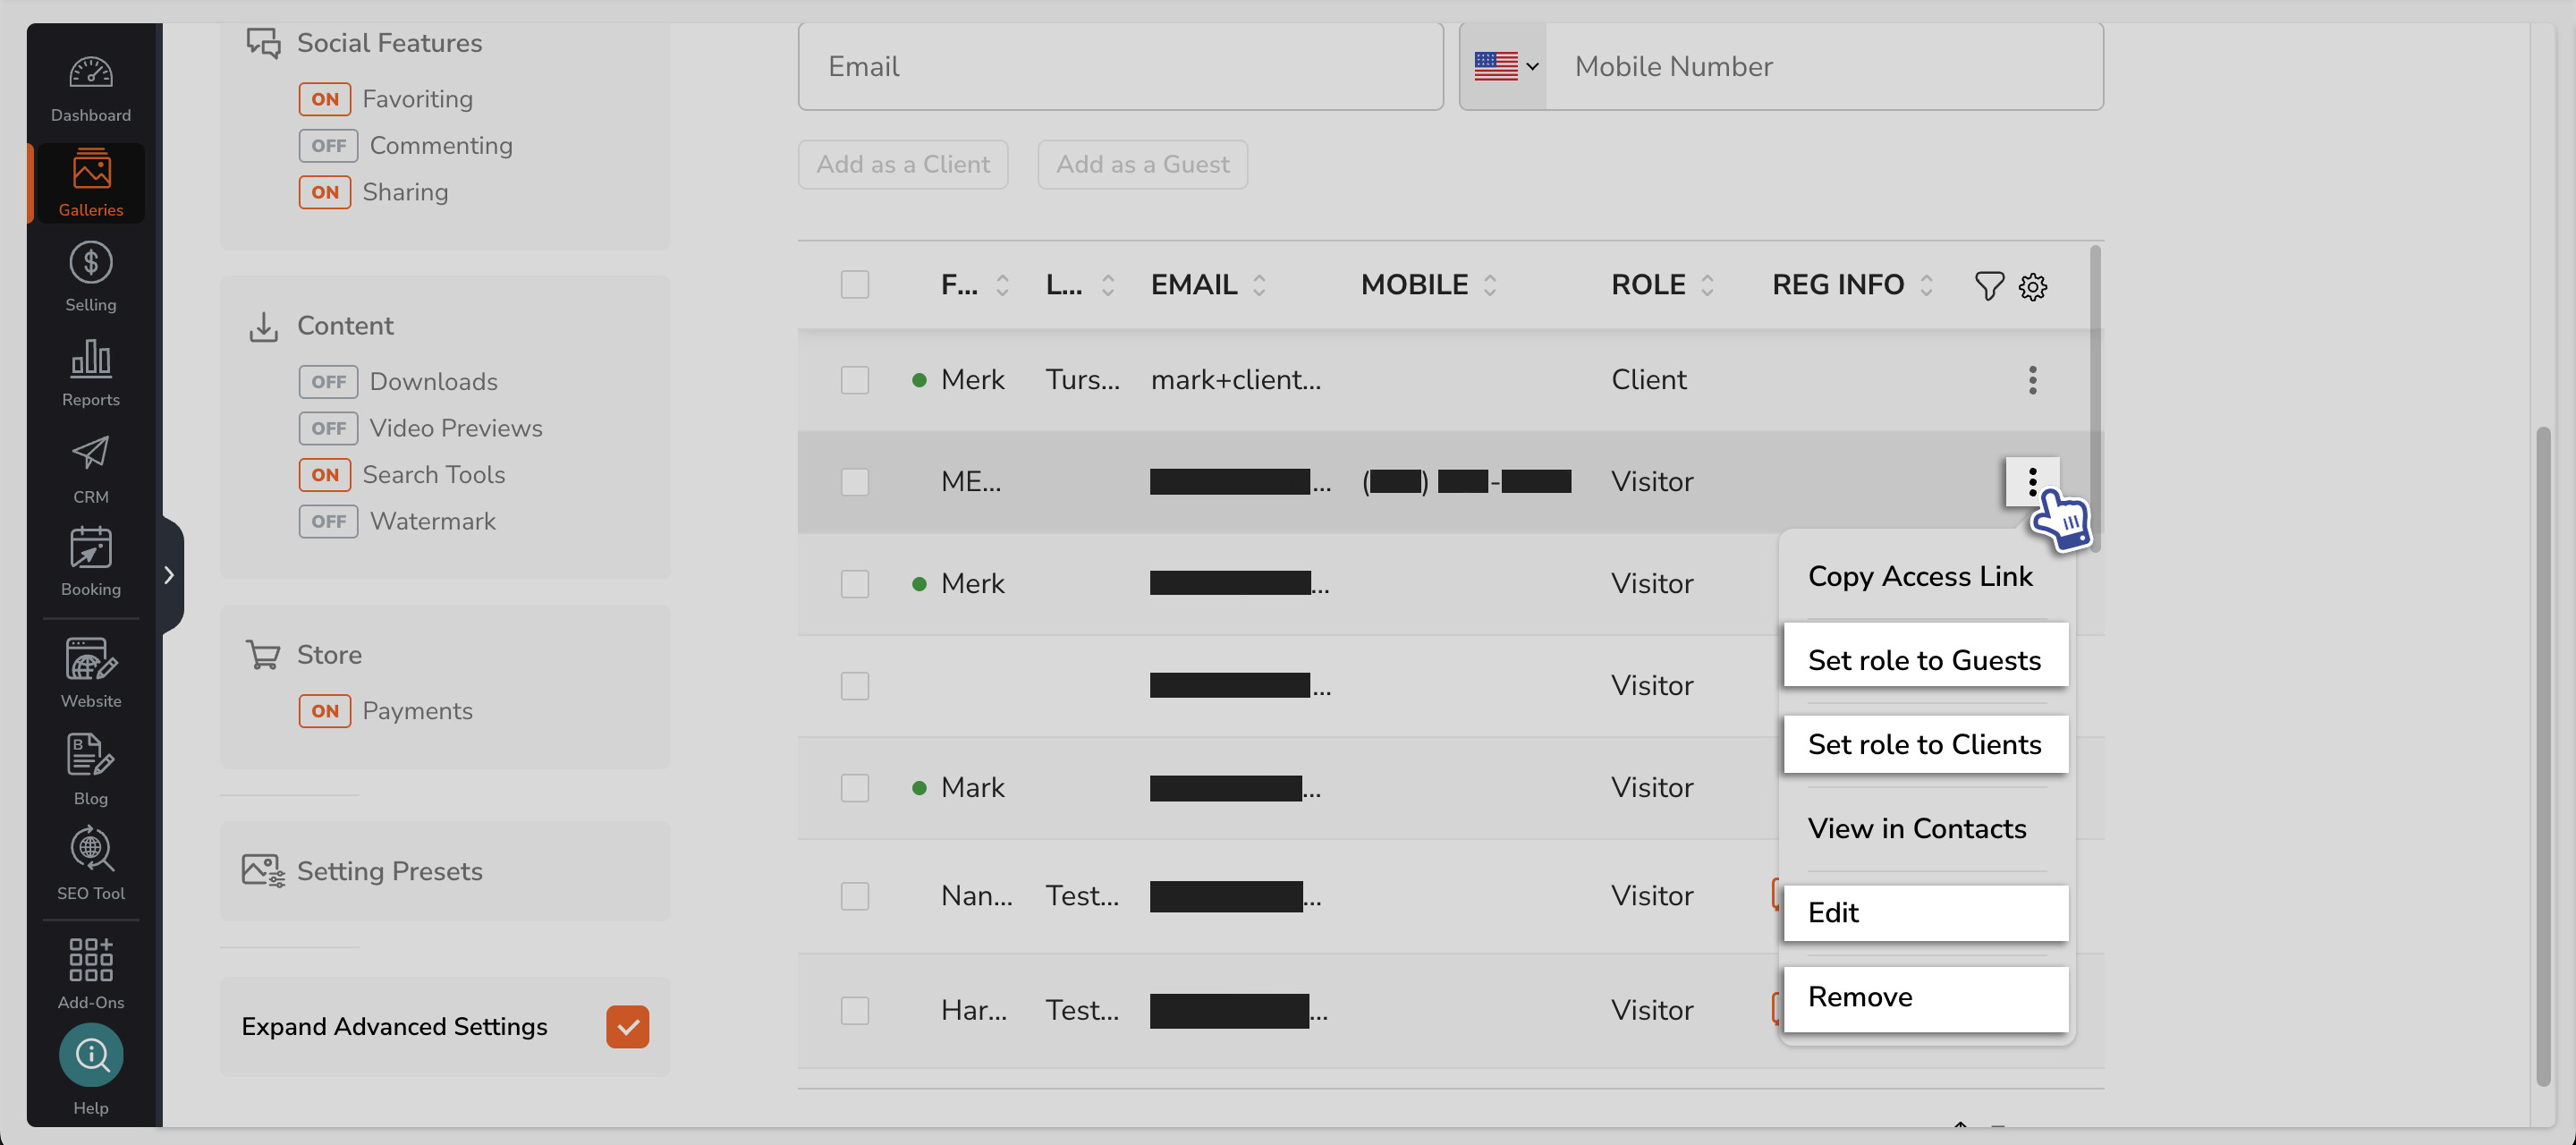Open the Dashboard from the sidebar
This screenshot has width=2576, height=1145.
(x=90, y=85)
